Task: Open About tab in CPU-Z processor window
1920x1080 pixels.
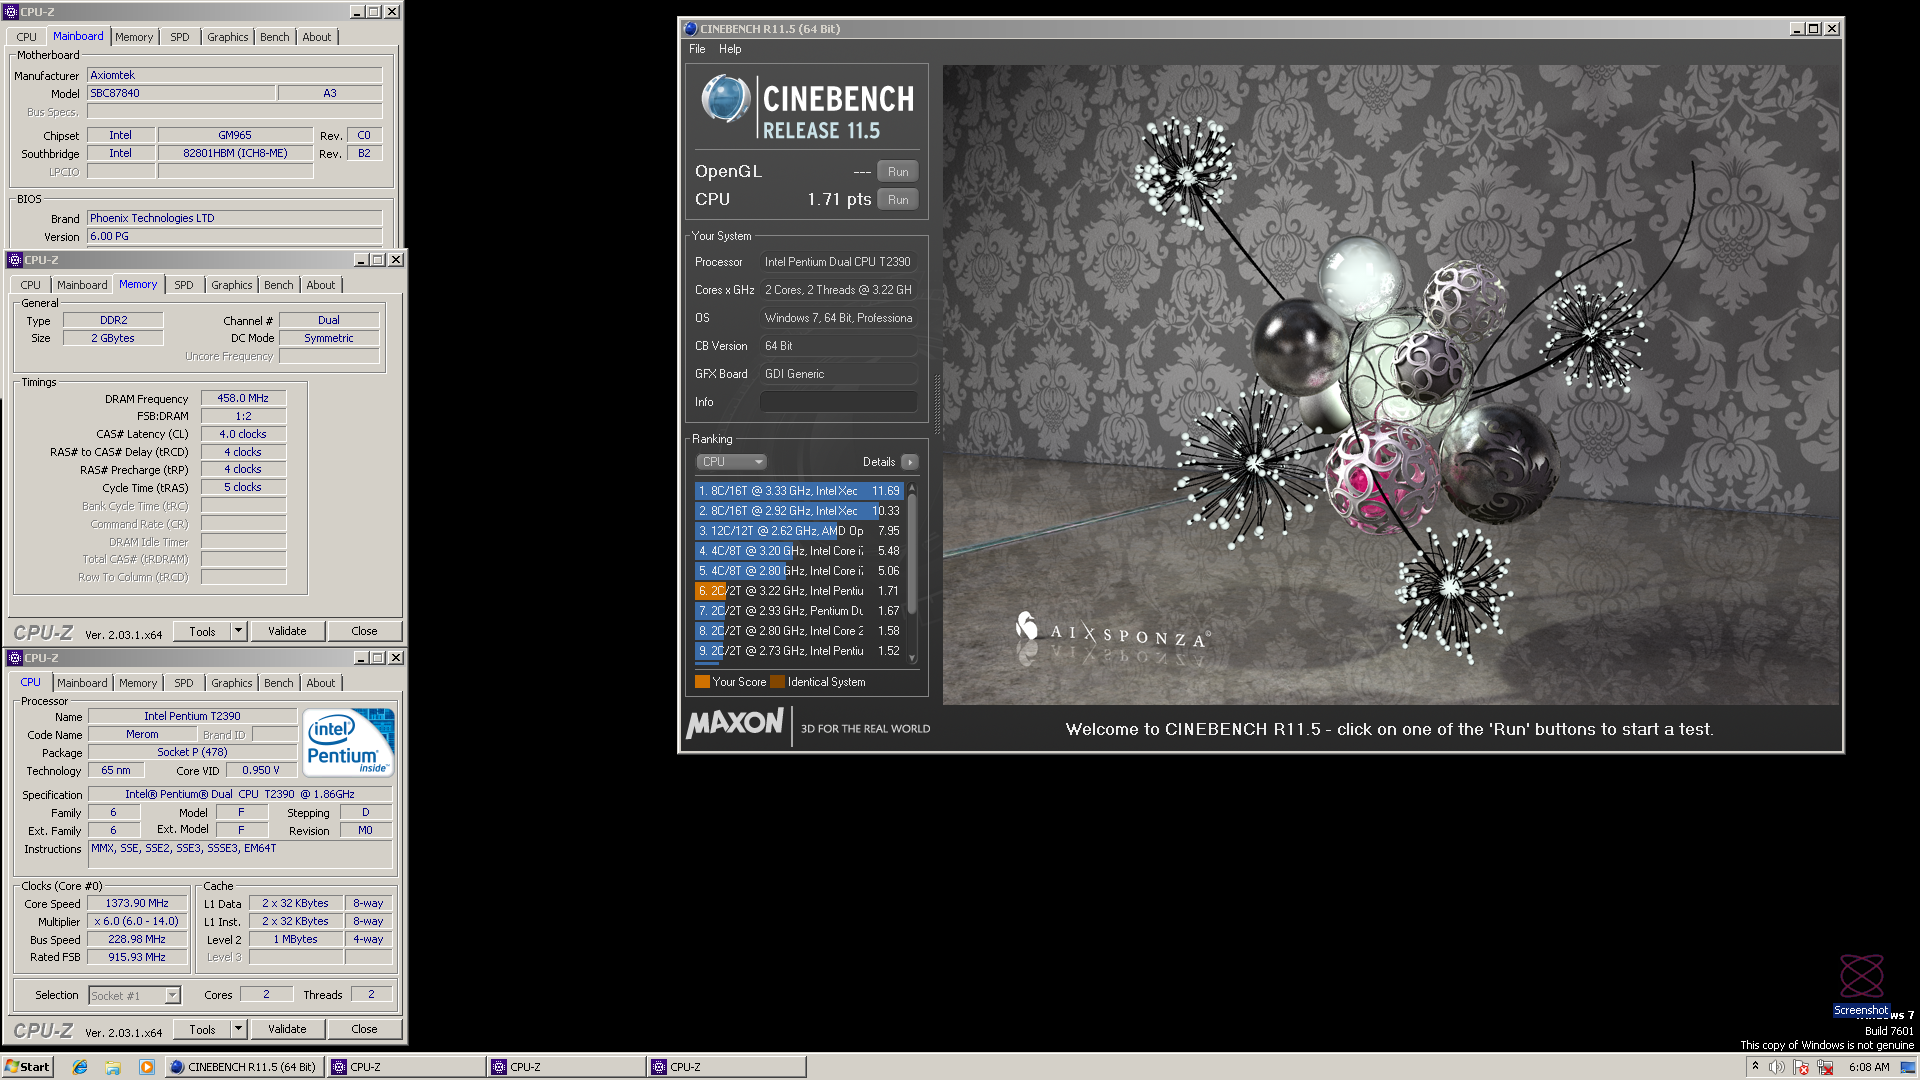Action: [x=321, y=683]
